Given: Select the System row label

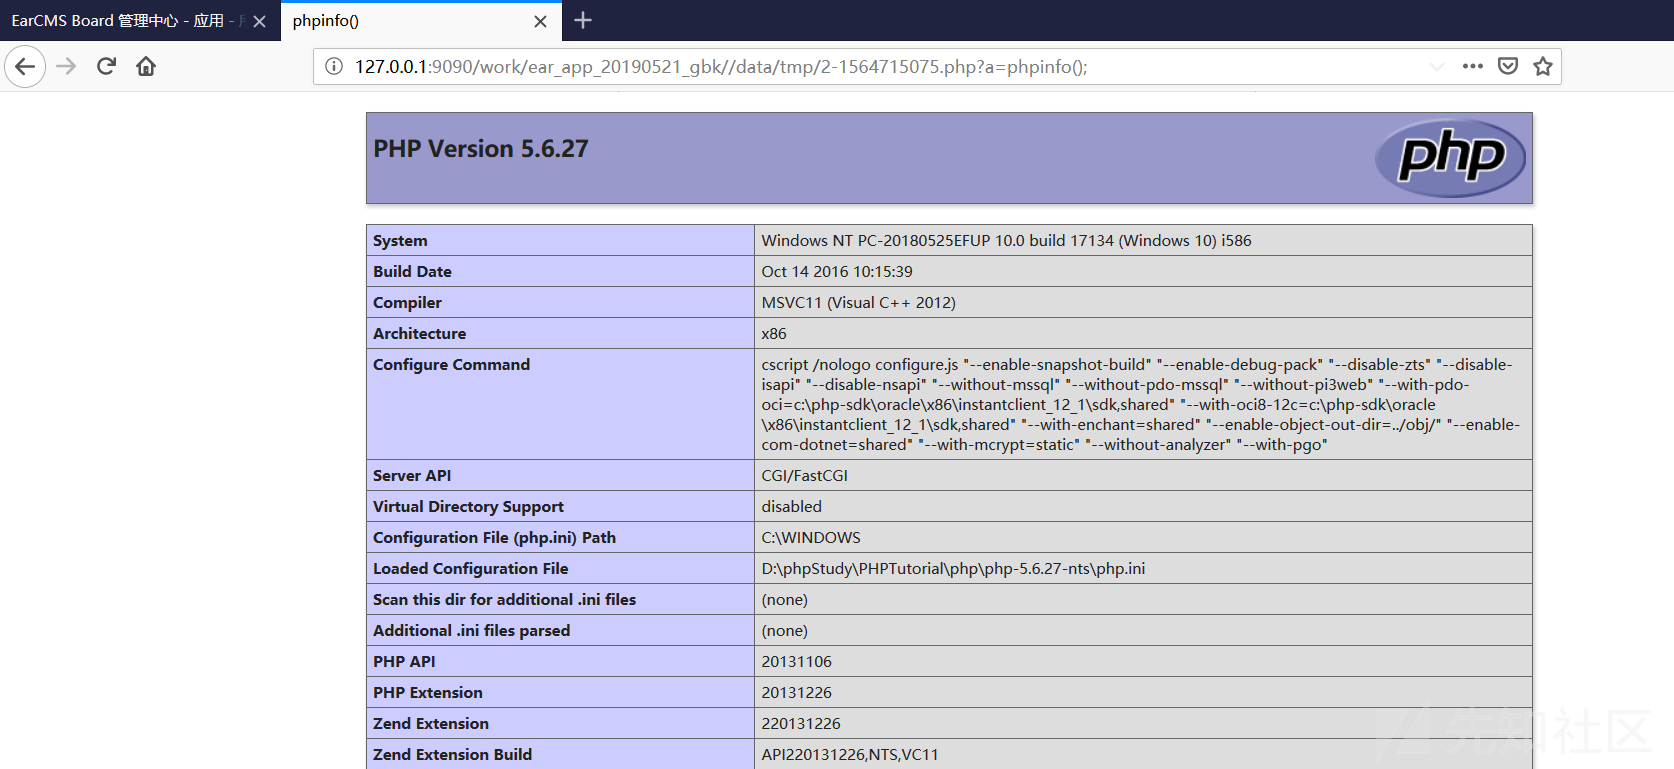Looking at the screenshot, I should coord(400,241).
